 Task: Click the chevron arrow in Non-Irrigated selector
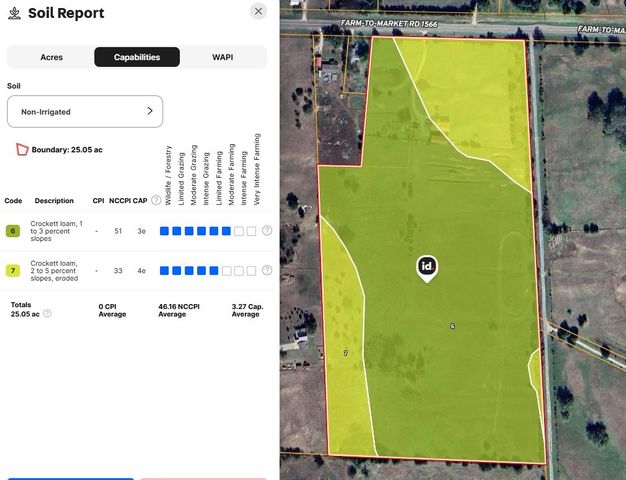150,111
